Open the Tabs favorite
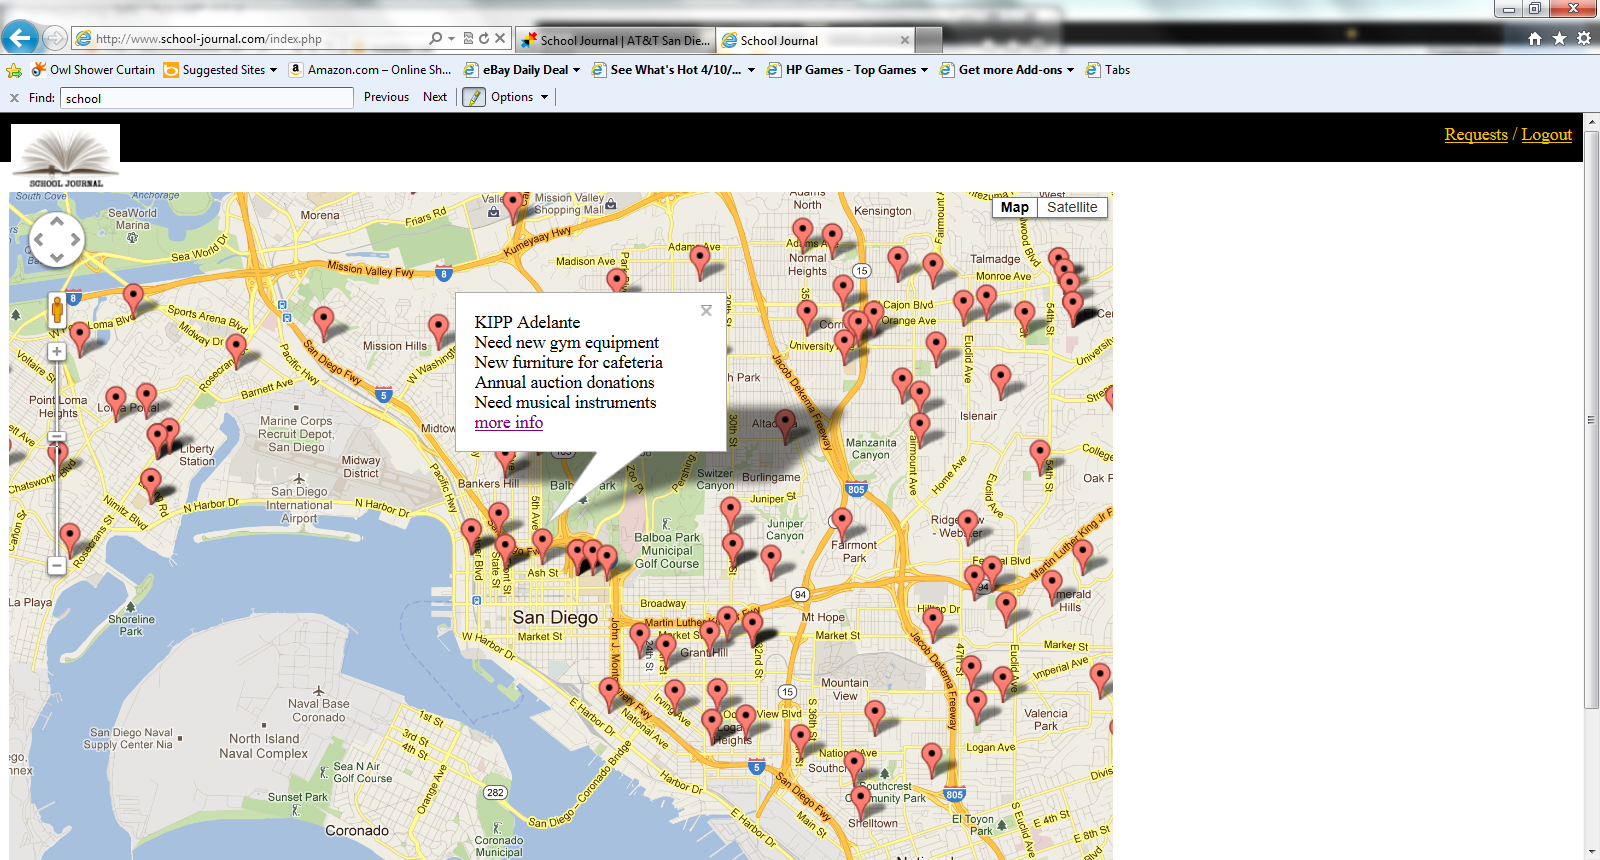1600x860 pixels. (x=1108, y=70)
